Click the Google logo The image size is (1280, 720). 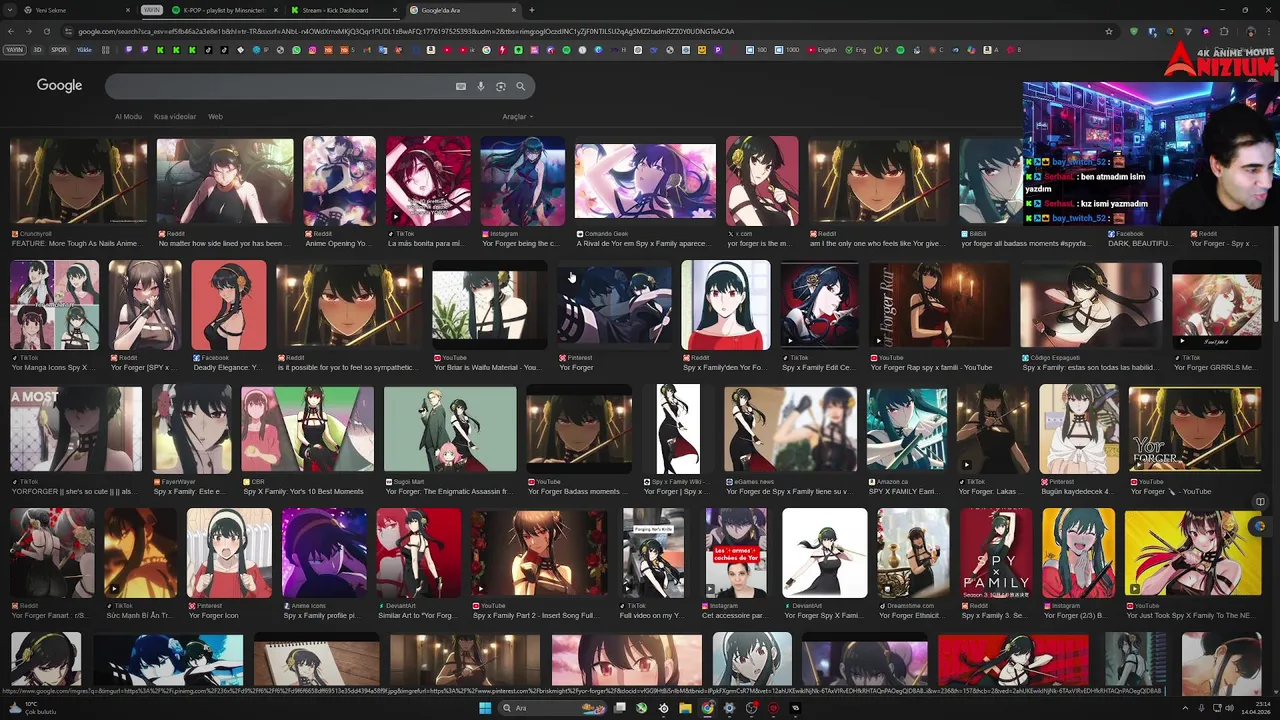[59, 86]
